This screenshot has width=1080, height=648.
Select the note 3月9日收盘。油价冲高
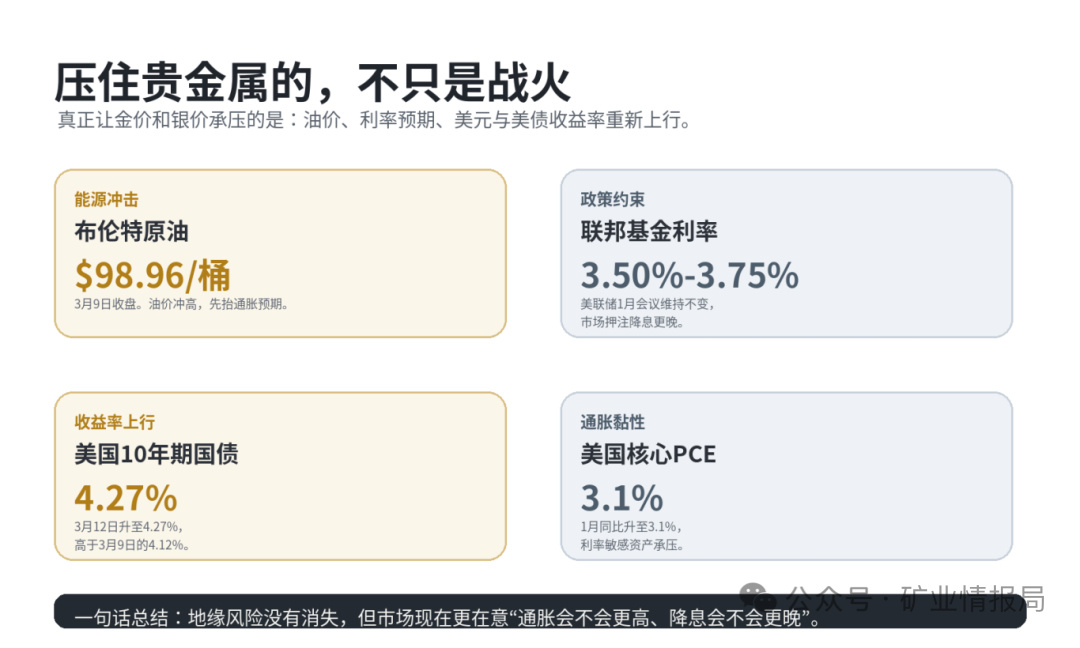coord(181,304)
